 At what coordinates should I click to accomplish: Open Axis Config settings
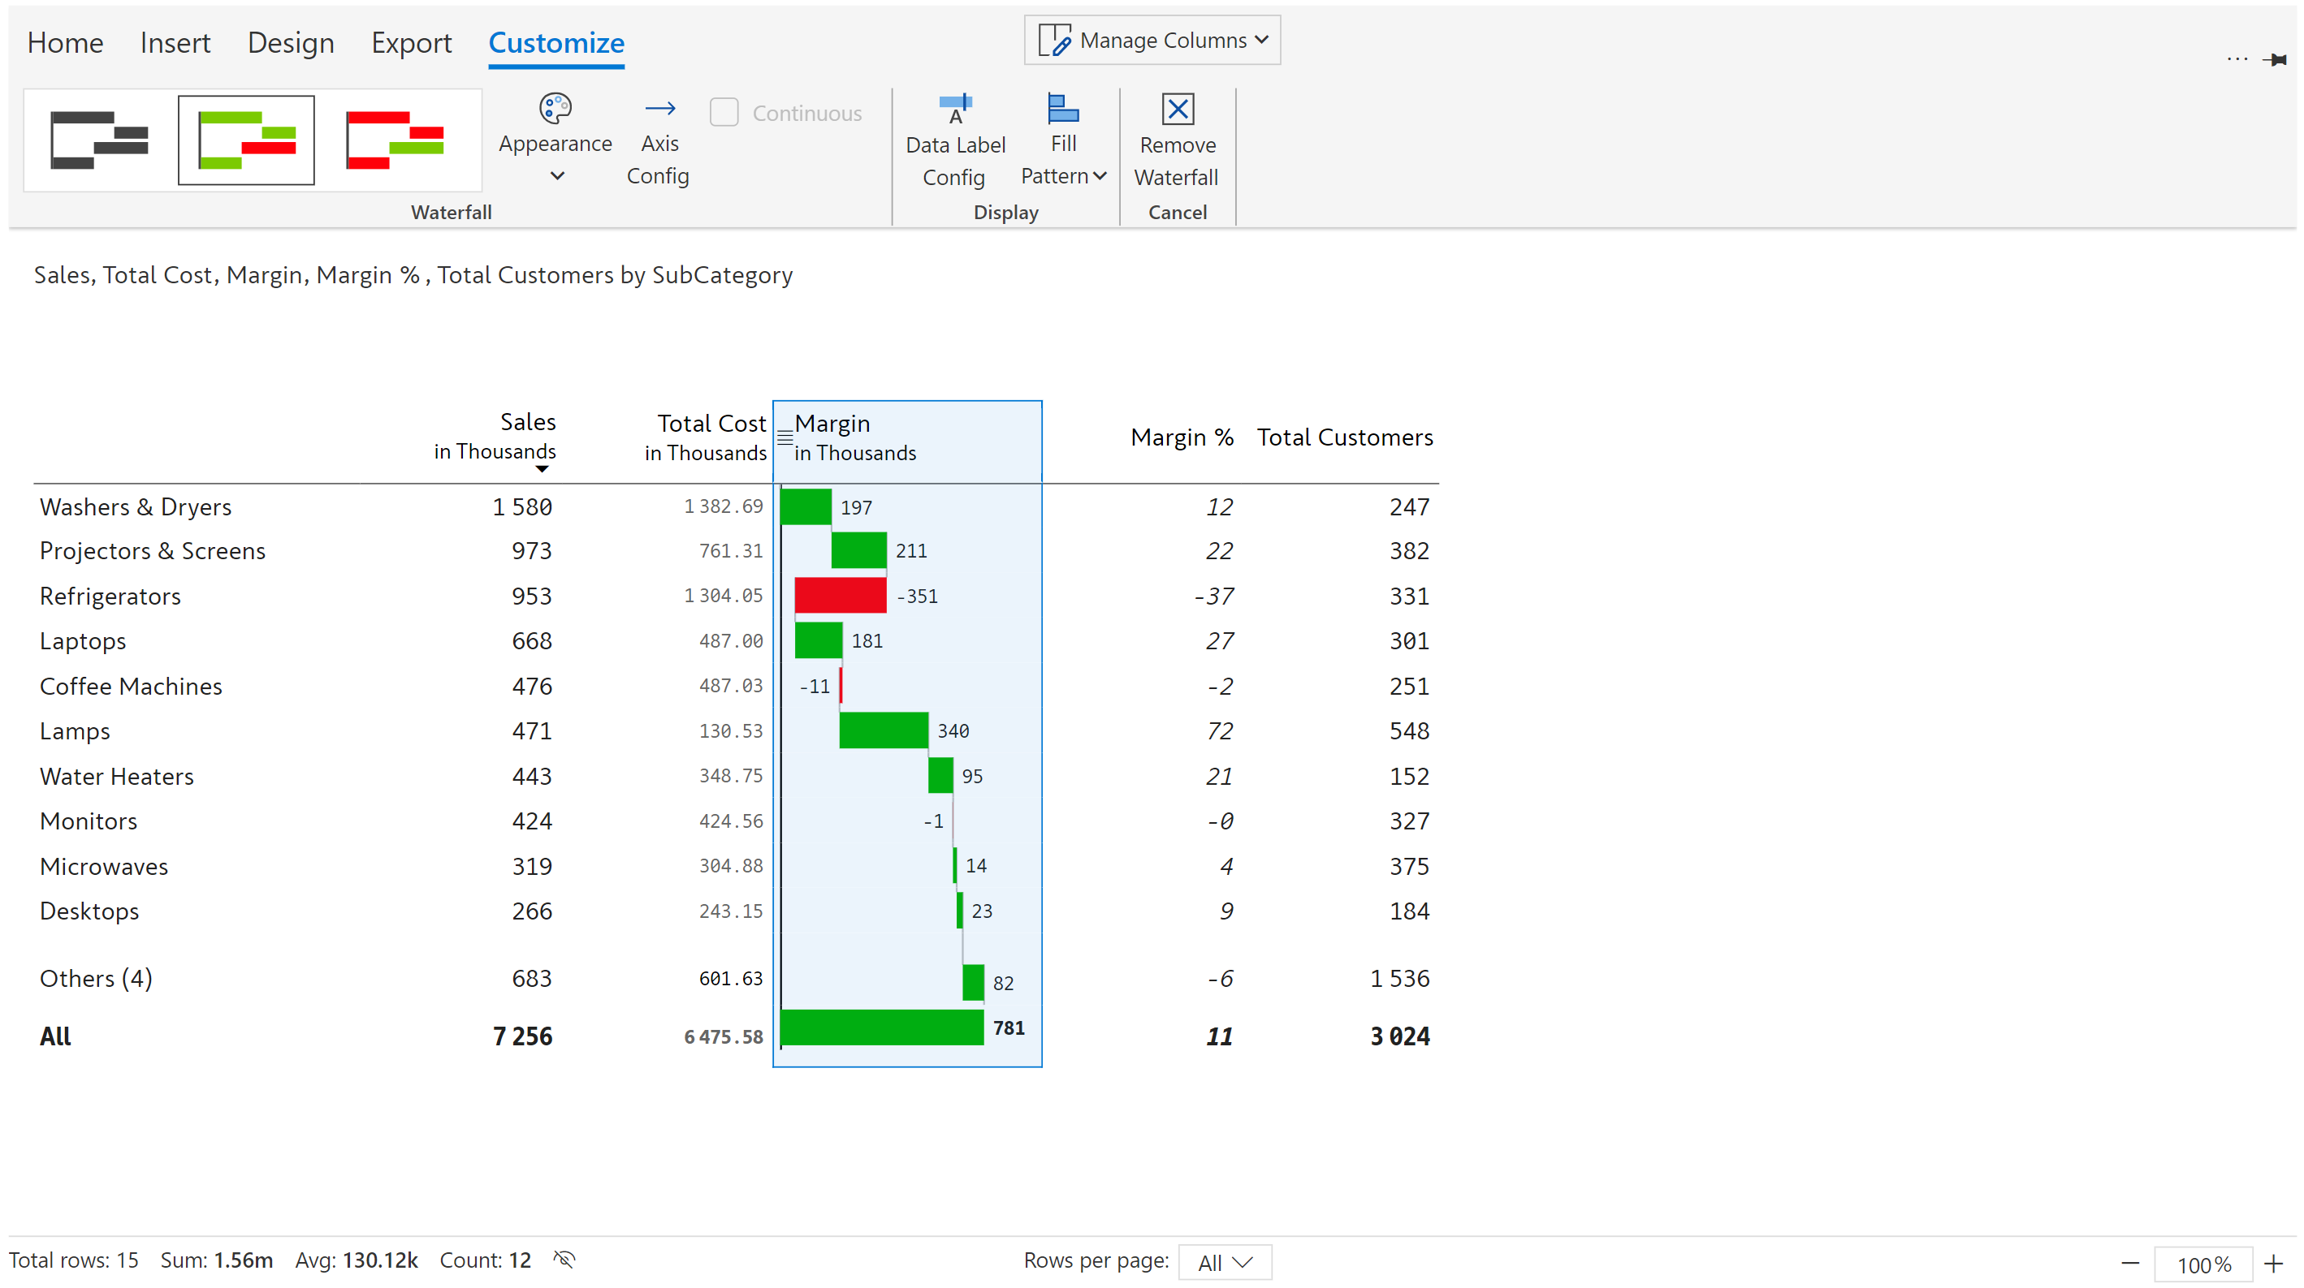(658, 142)
